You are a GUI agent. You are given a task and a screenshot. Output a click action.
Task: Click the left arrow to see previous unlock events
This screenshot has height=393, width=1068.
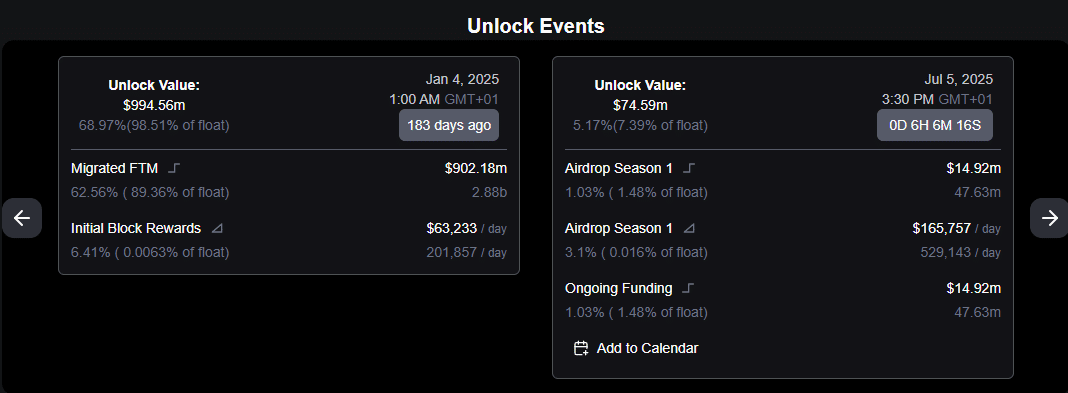[x=22, y=218]
